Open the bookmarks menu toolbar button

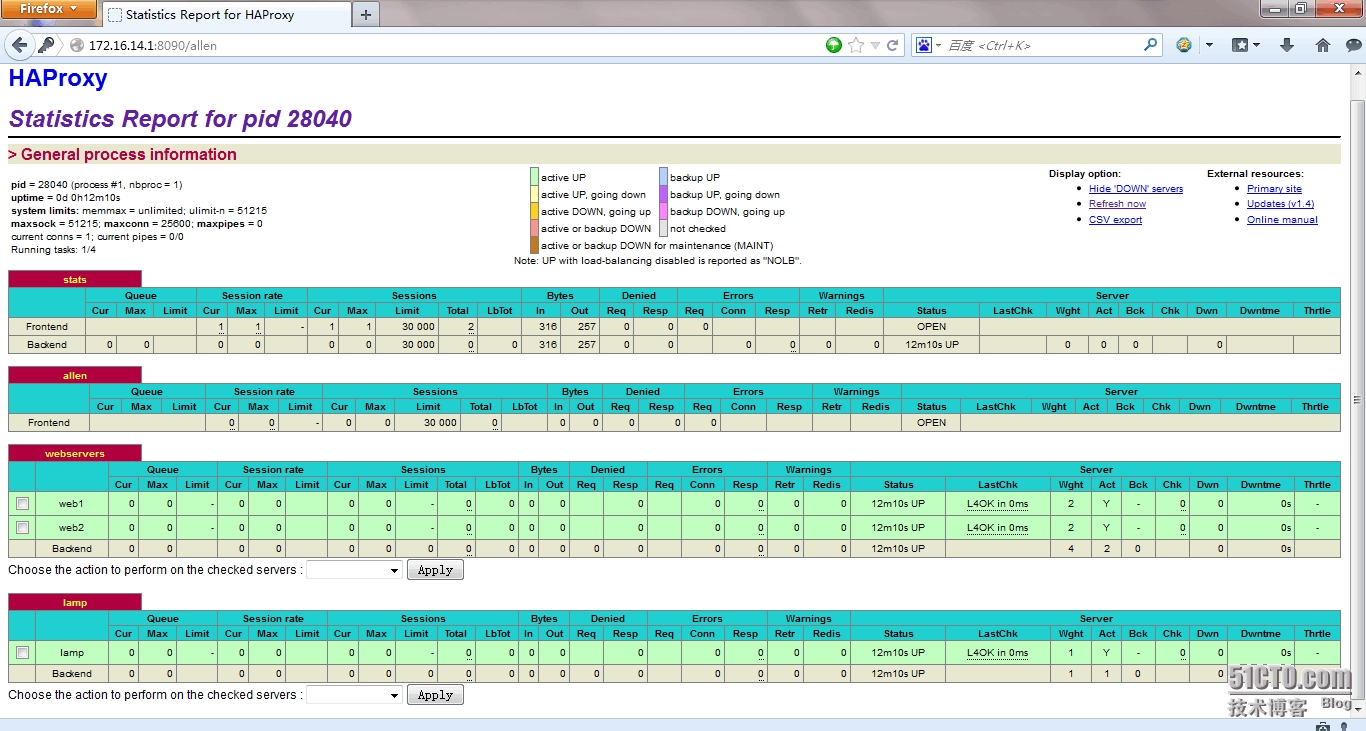[1245, 45]
